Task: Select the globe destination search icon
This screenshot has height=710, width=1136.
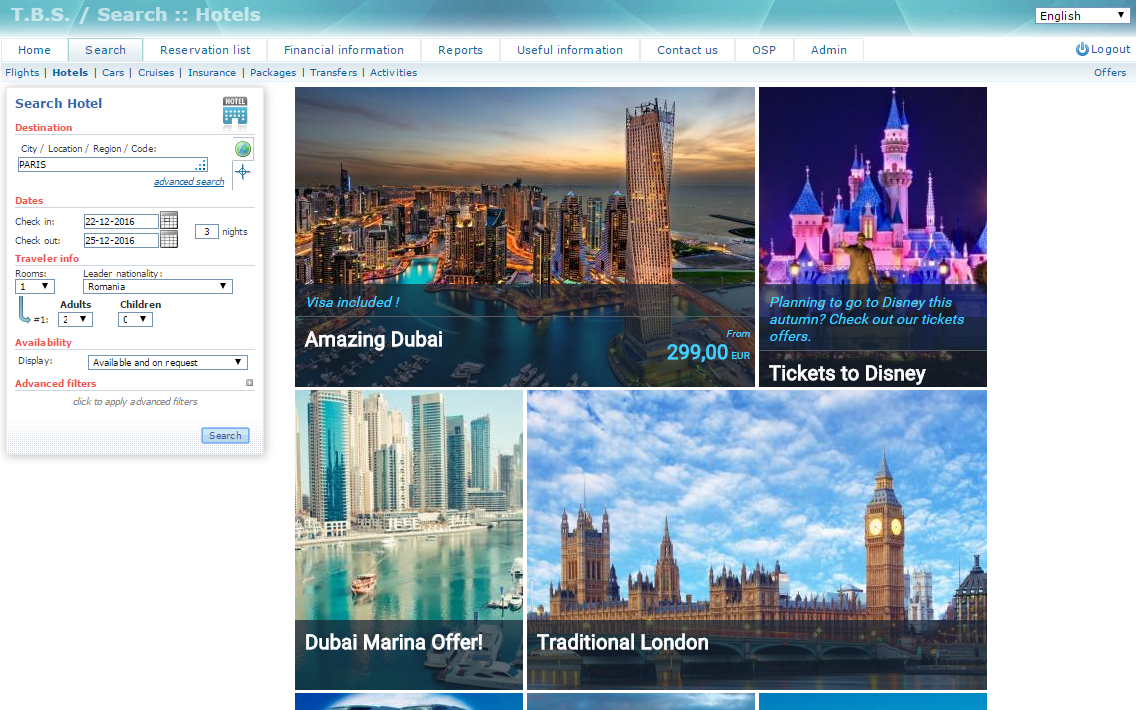Action: (243, 149)
